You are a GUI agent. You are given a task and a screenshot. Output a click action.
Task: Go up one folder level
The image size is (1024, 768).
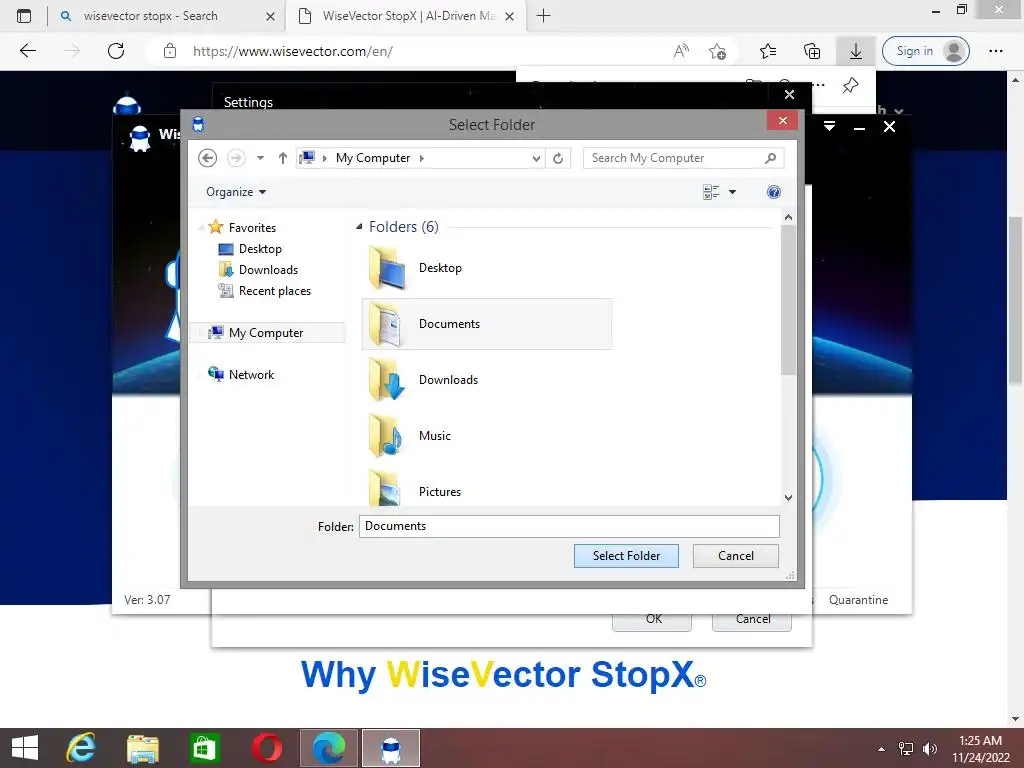tap(282, 158)
